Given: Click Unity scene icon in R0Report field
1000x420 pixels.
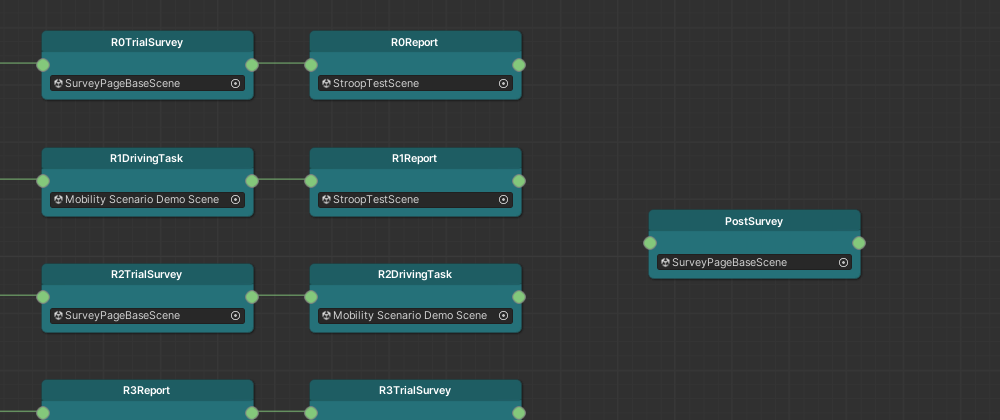Looking at the screenshot, I should click(x=326, y=83).
